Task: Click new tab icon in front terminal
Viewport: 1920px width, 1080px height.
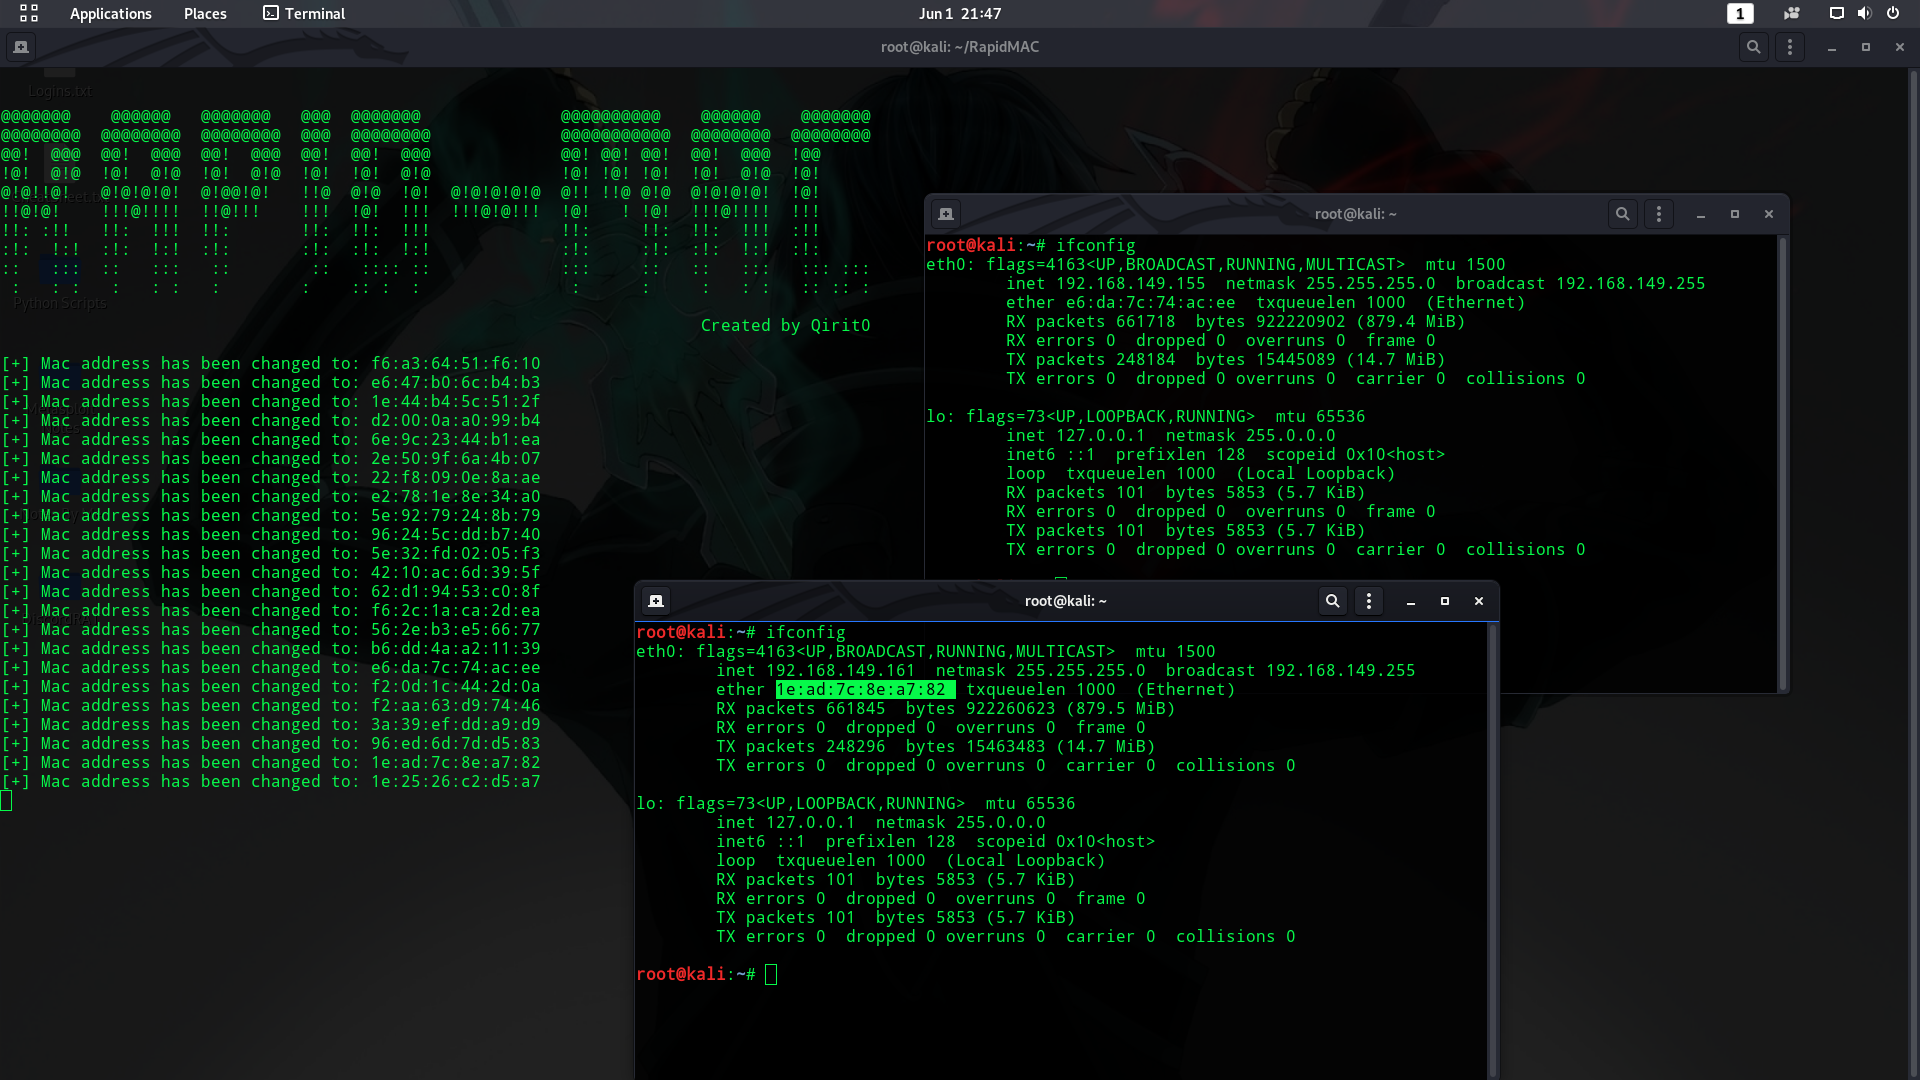Action: pos(656,601)
